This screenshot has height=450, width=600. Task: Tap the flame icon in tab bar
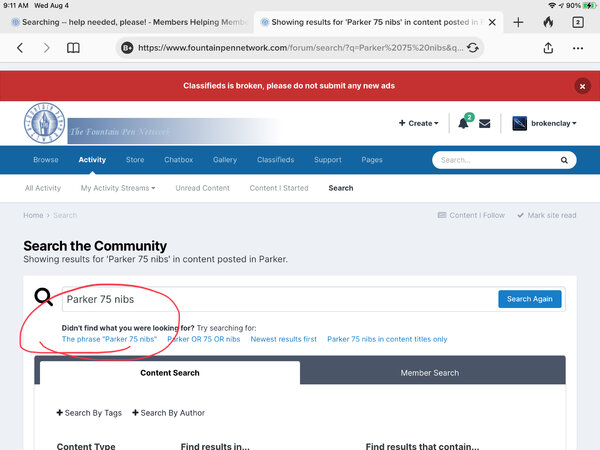tap(548, 22)
